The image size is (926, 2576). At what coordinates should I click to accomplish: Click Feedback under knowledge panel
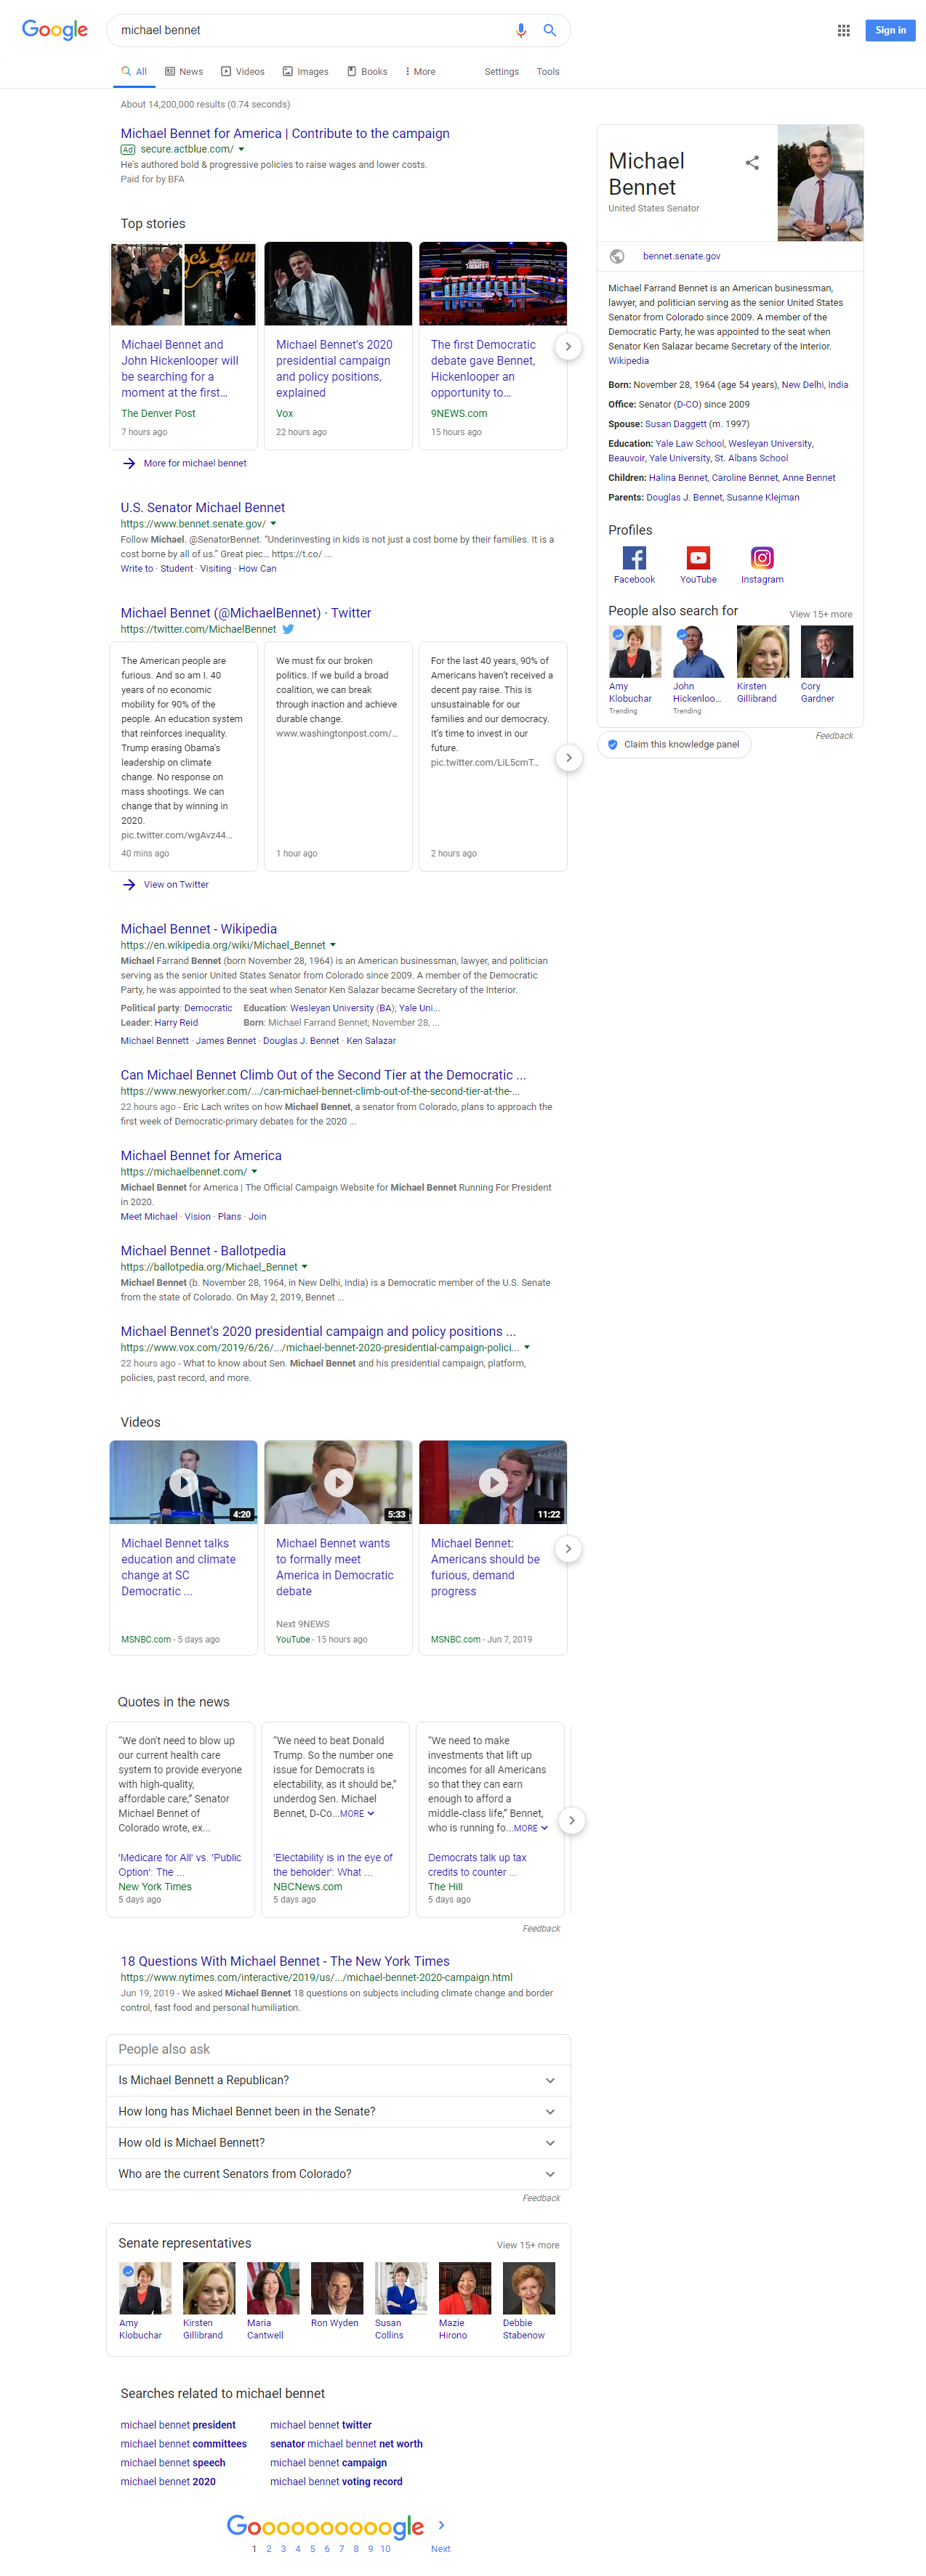tap(834, 735)
